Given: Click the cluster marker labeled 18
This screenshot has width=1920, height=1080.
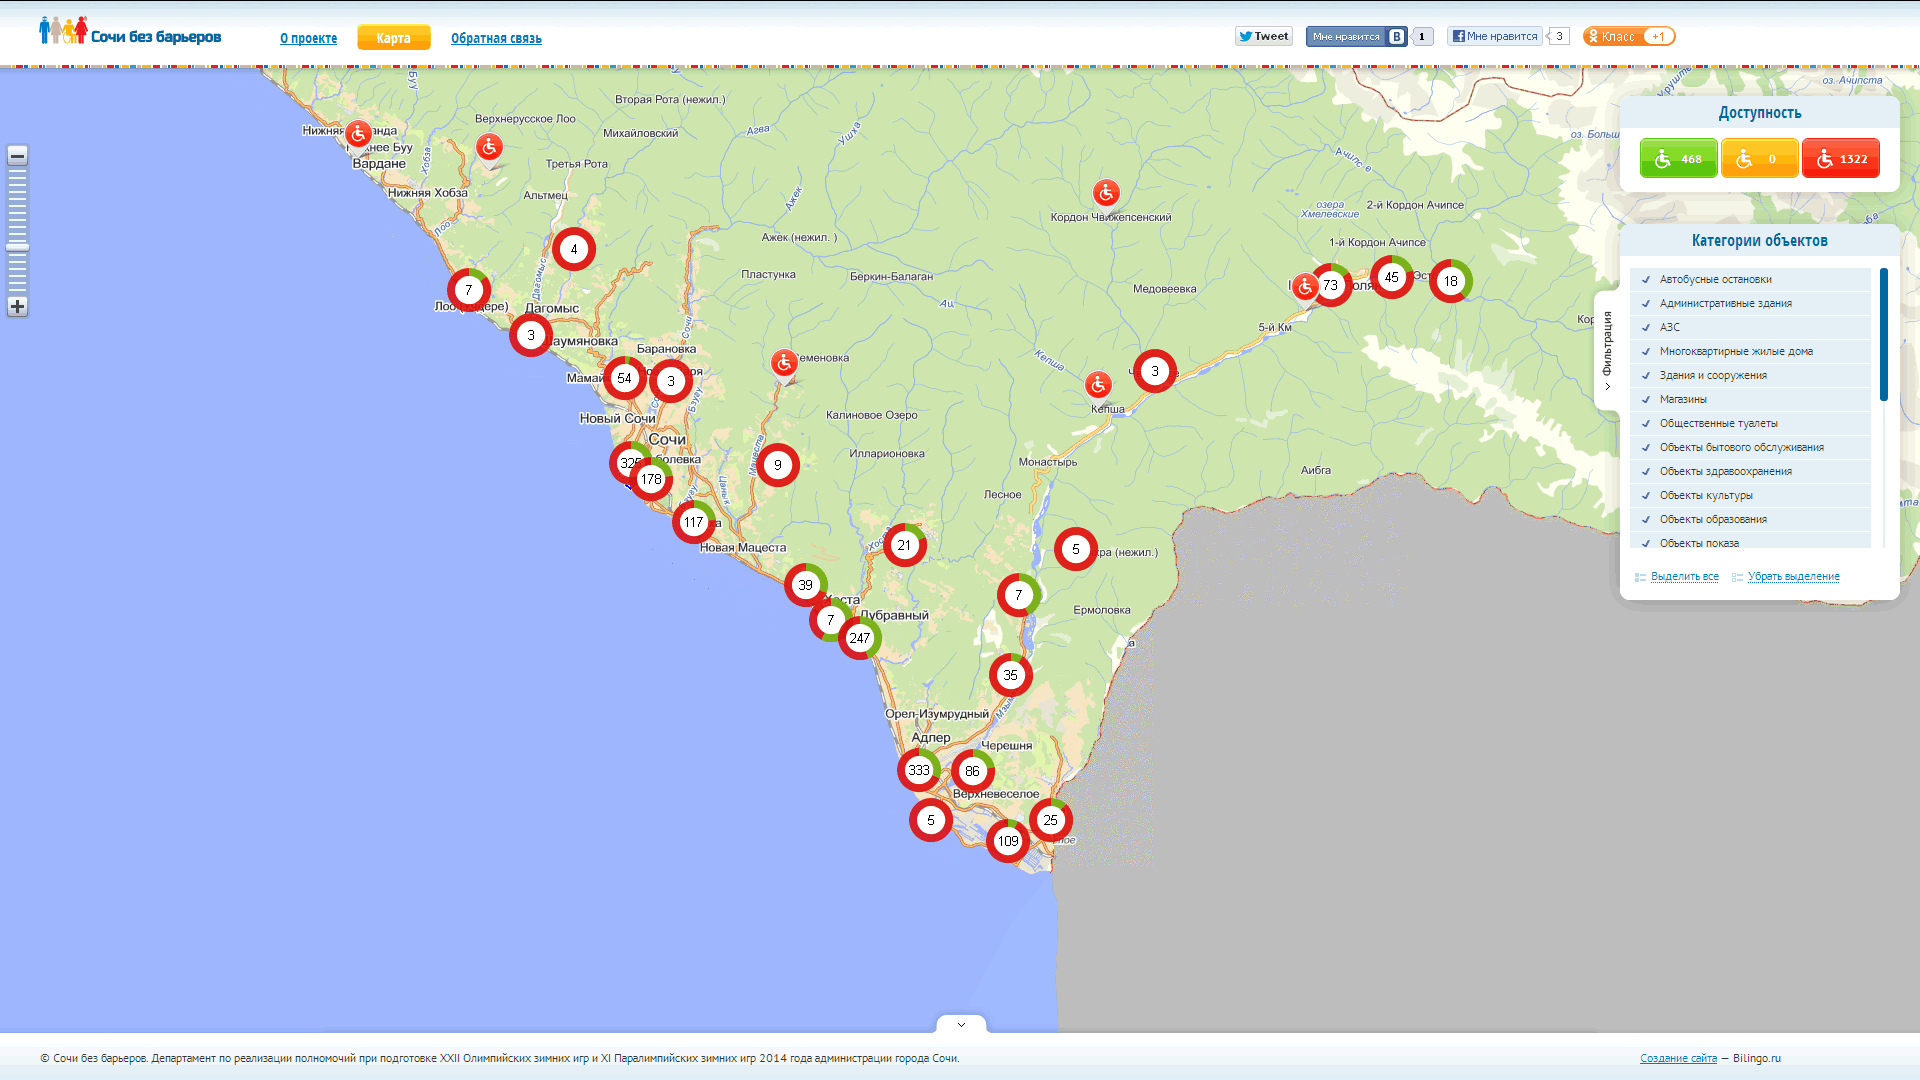Looking at the screenshot, I should pos(1451,281).
